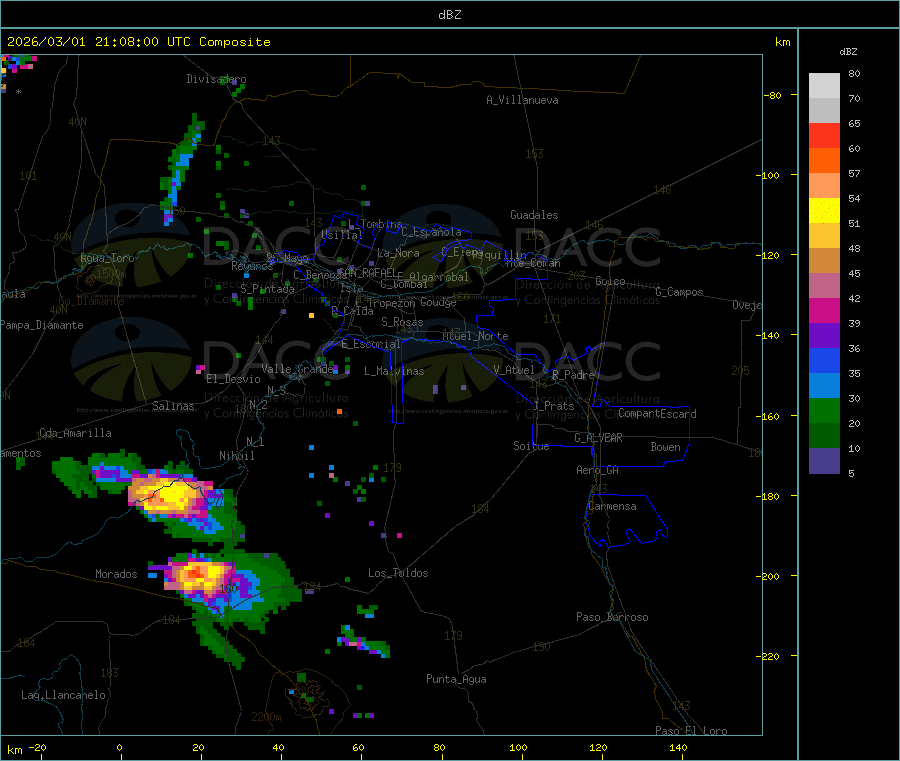Click the Soitue location label
This screenshot has height=761, width=900.
[531, 446]
